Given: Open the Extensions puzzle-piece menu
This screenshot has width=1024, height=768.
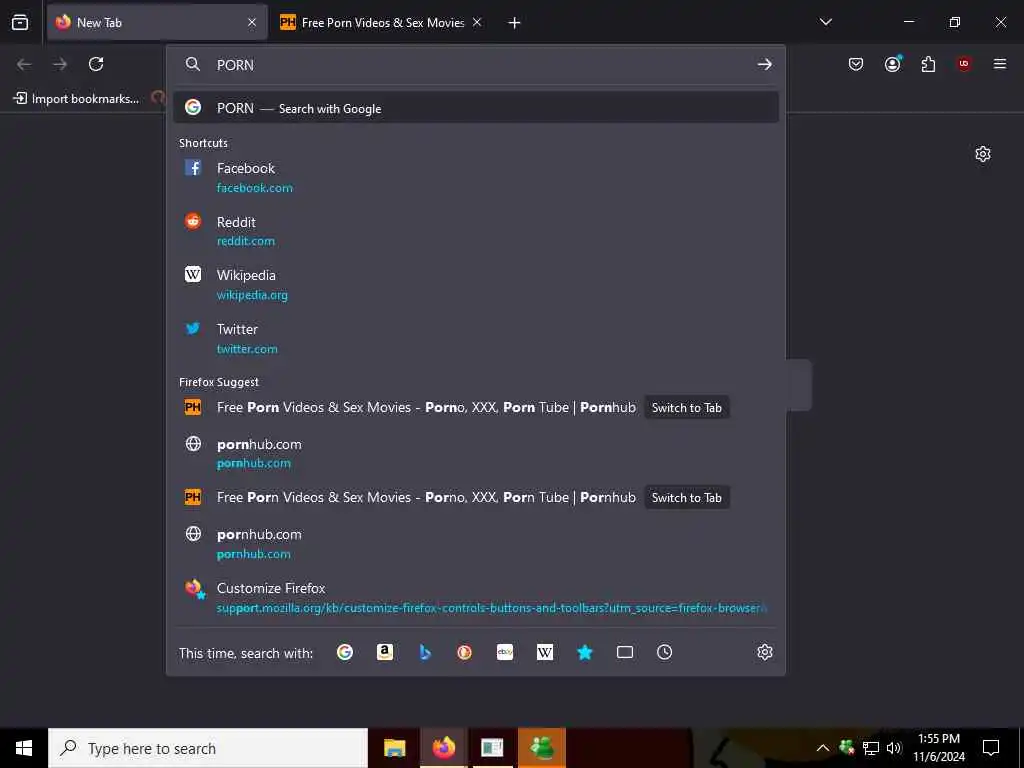Looking at the screenshot, I should tap(928, 64).
